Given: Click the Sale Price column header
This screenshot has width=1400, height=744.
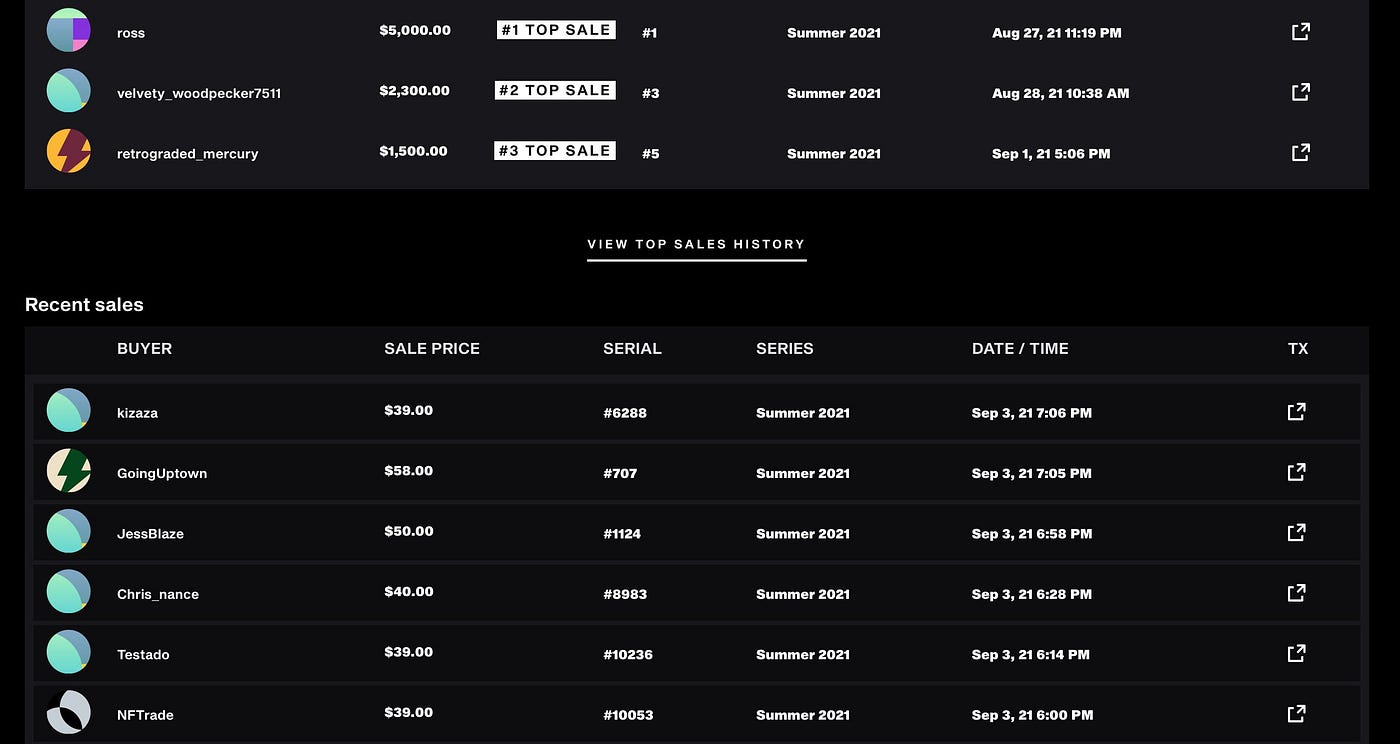Looking at the screenshot, I should coord(432,349).
